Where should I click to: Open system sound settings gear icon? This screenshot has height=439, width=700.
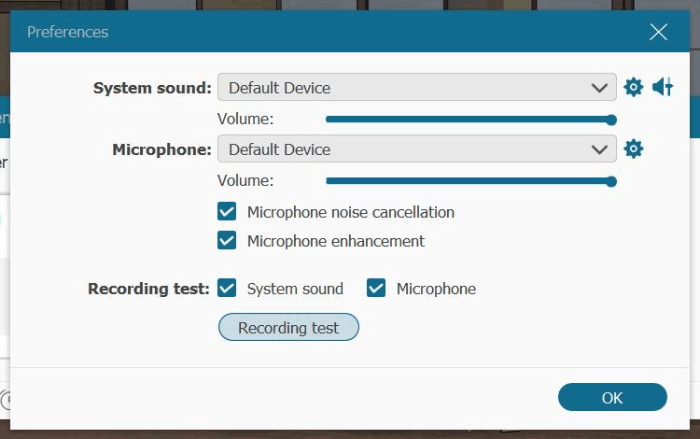pos(633,88)
